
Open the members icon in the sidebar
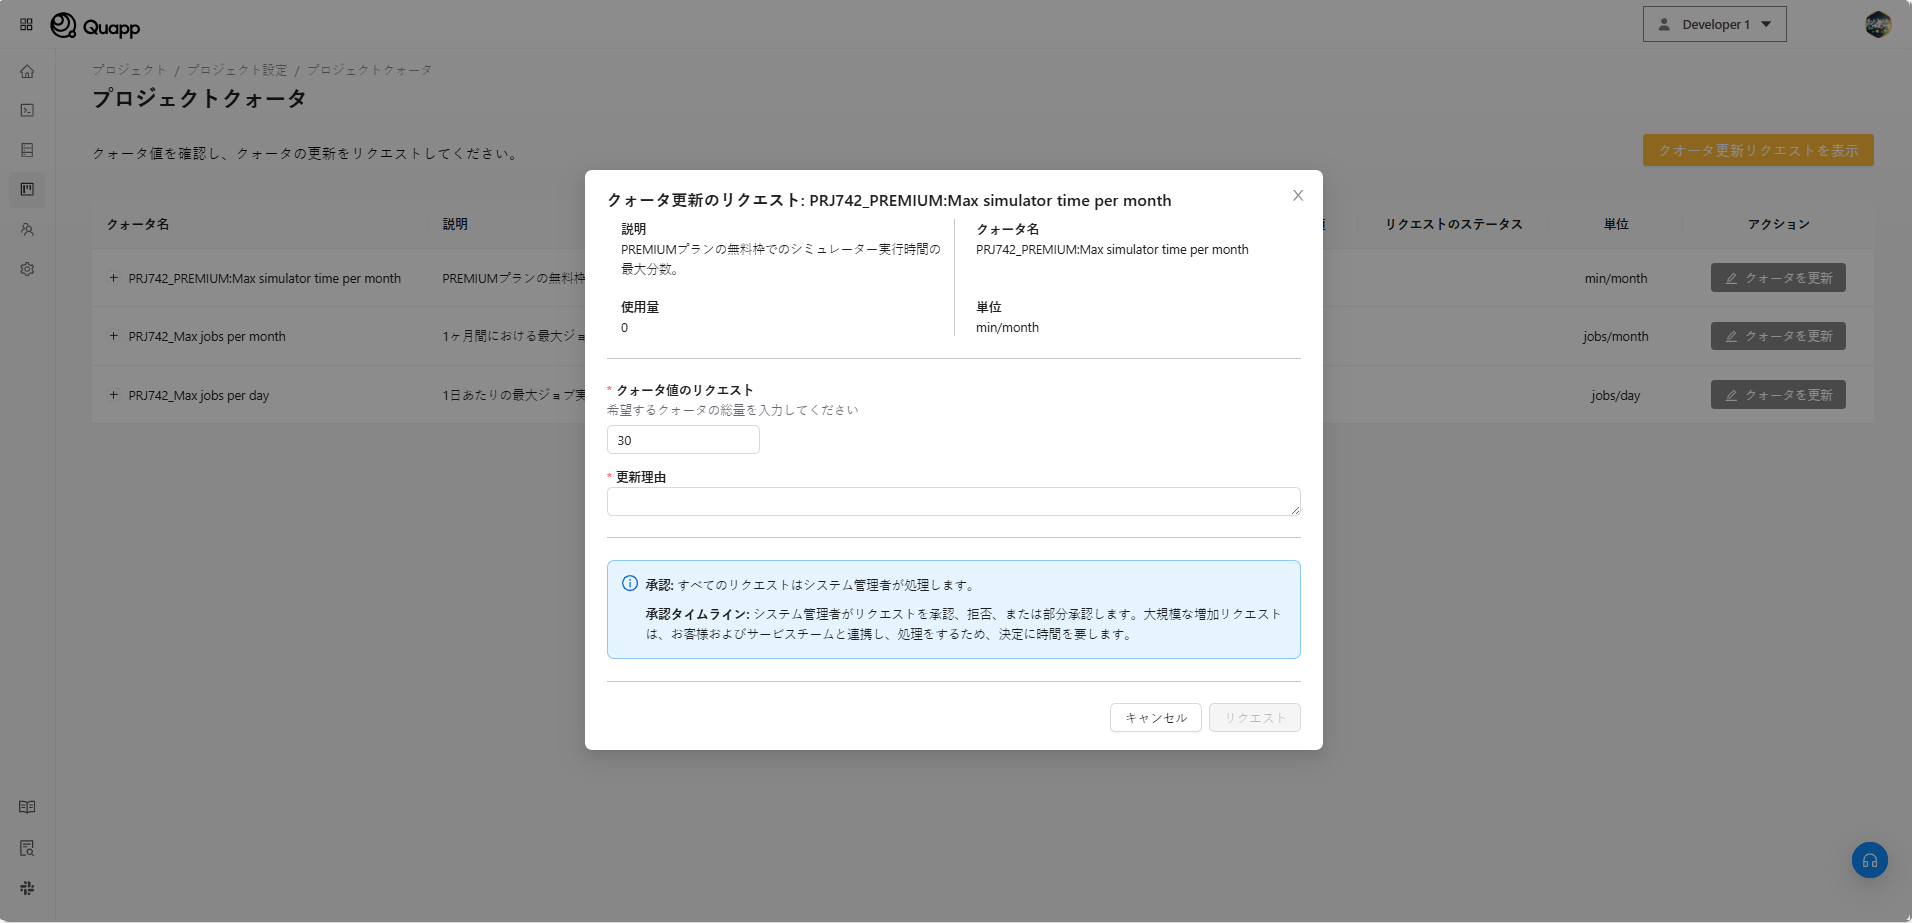(x=27, y=229)
